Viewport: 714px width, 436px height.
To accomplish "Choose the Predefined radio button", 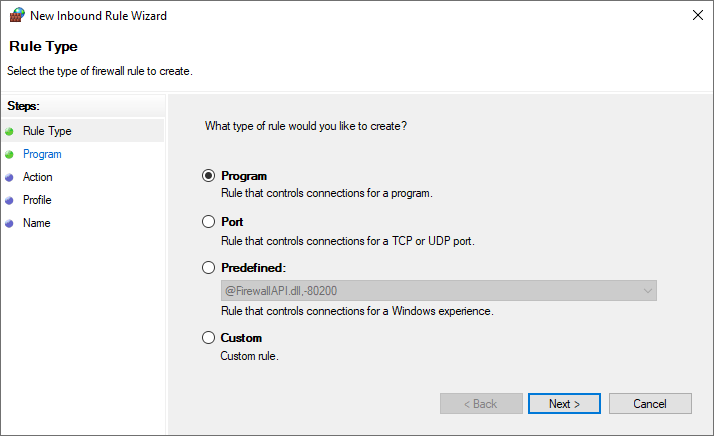I will coord(209,268).
